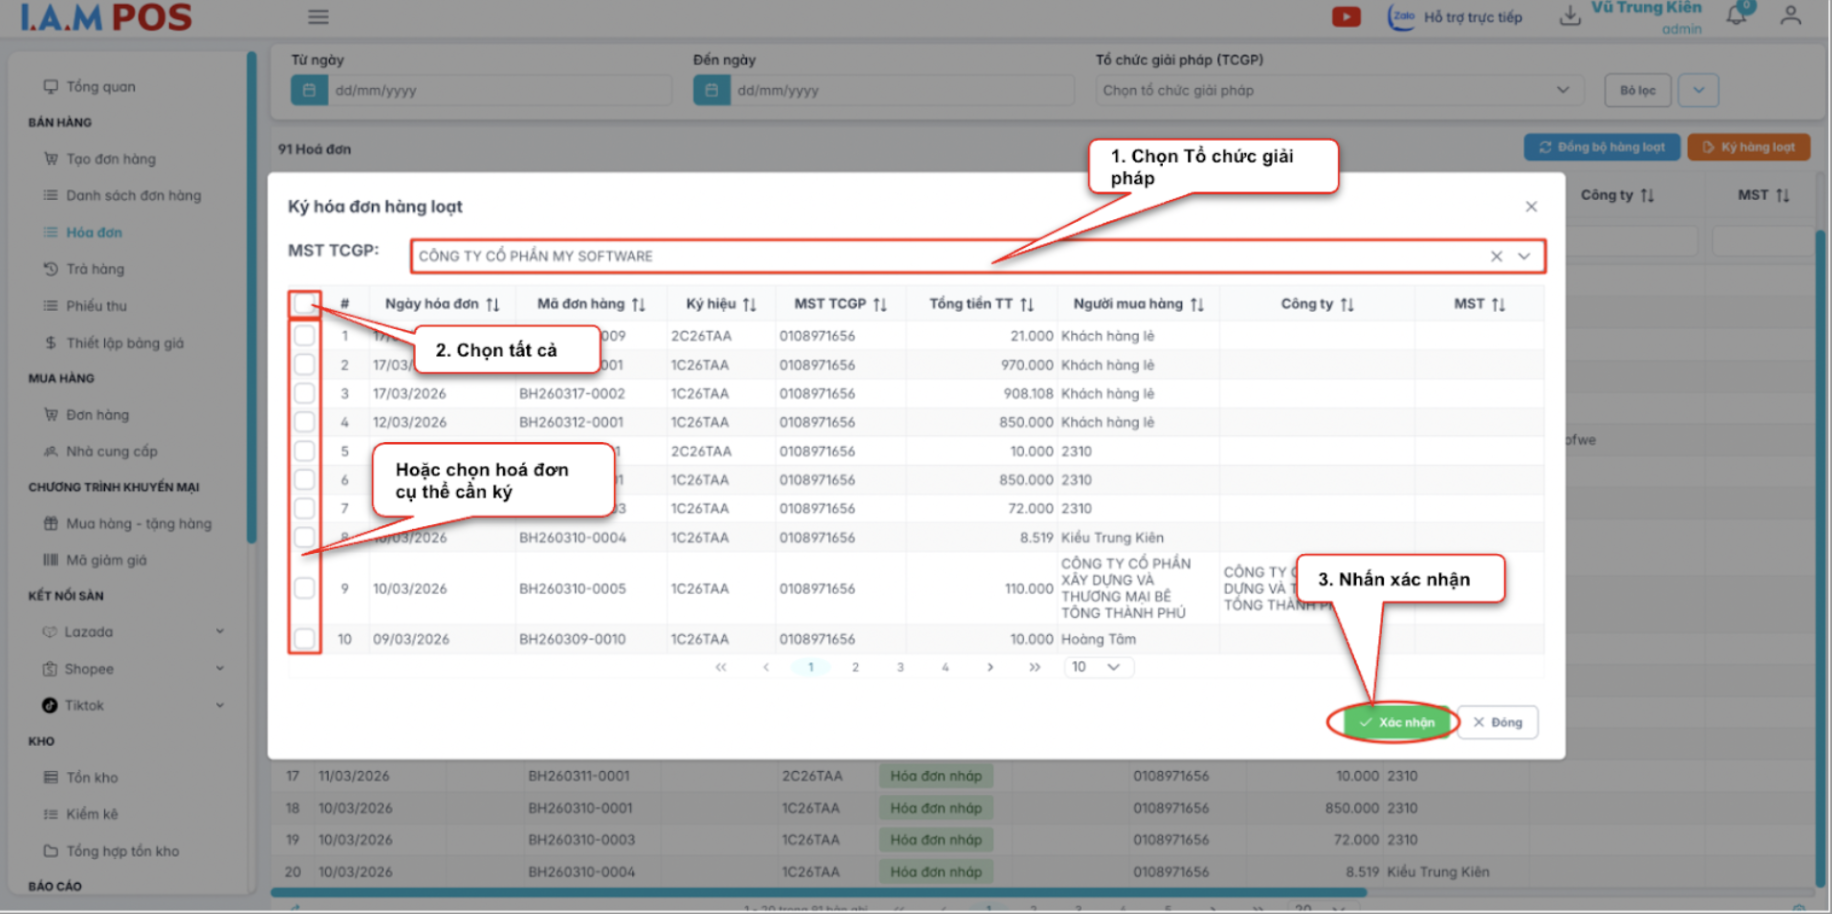Click the notification bell icon
Image resolution: width=1832 pixels, height=914 pixels.
1736,15
